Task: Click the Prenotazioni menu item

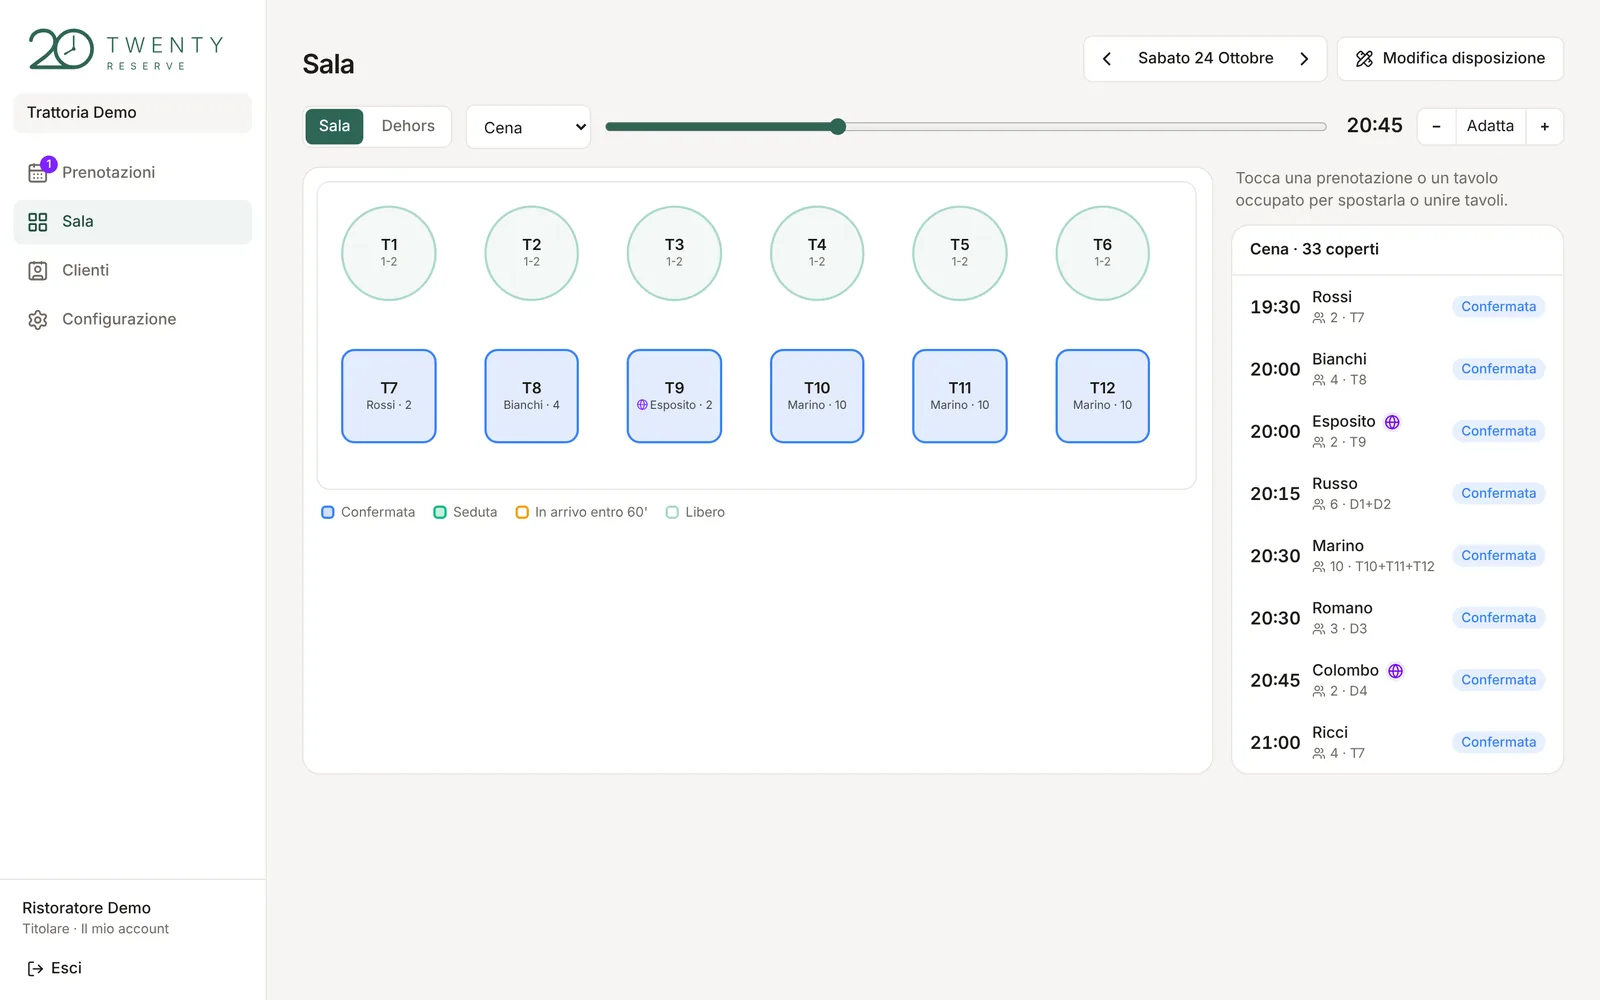Action: point(132,173)
